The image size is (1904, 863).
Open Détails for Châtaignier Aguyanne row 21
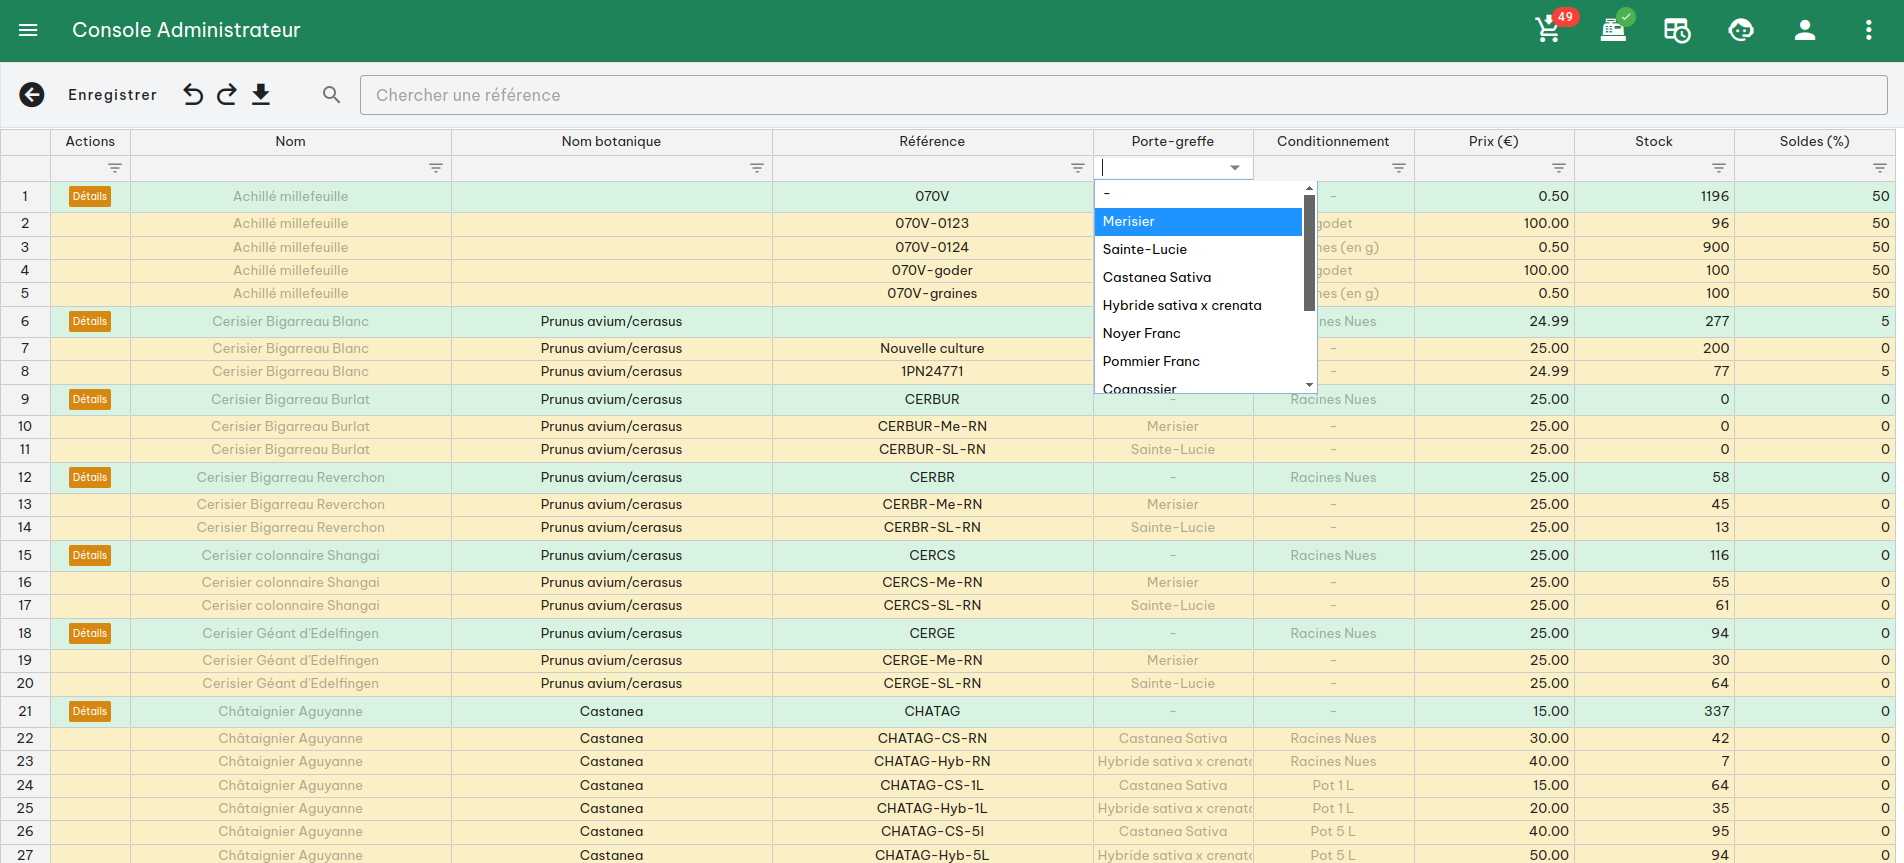pyautogui.click(x=90, y=712)
